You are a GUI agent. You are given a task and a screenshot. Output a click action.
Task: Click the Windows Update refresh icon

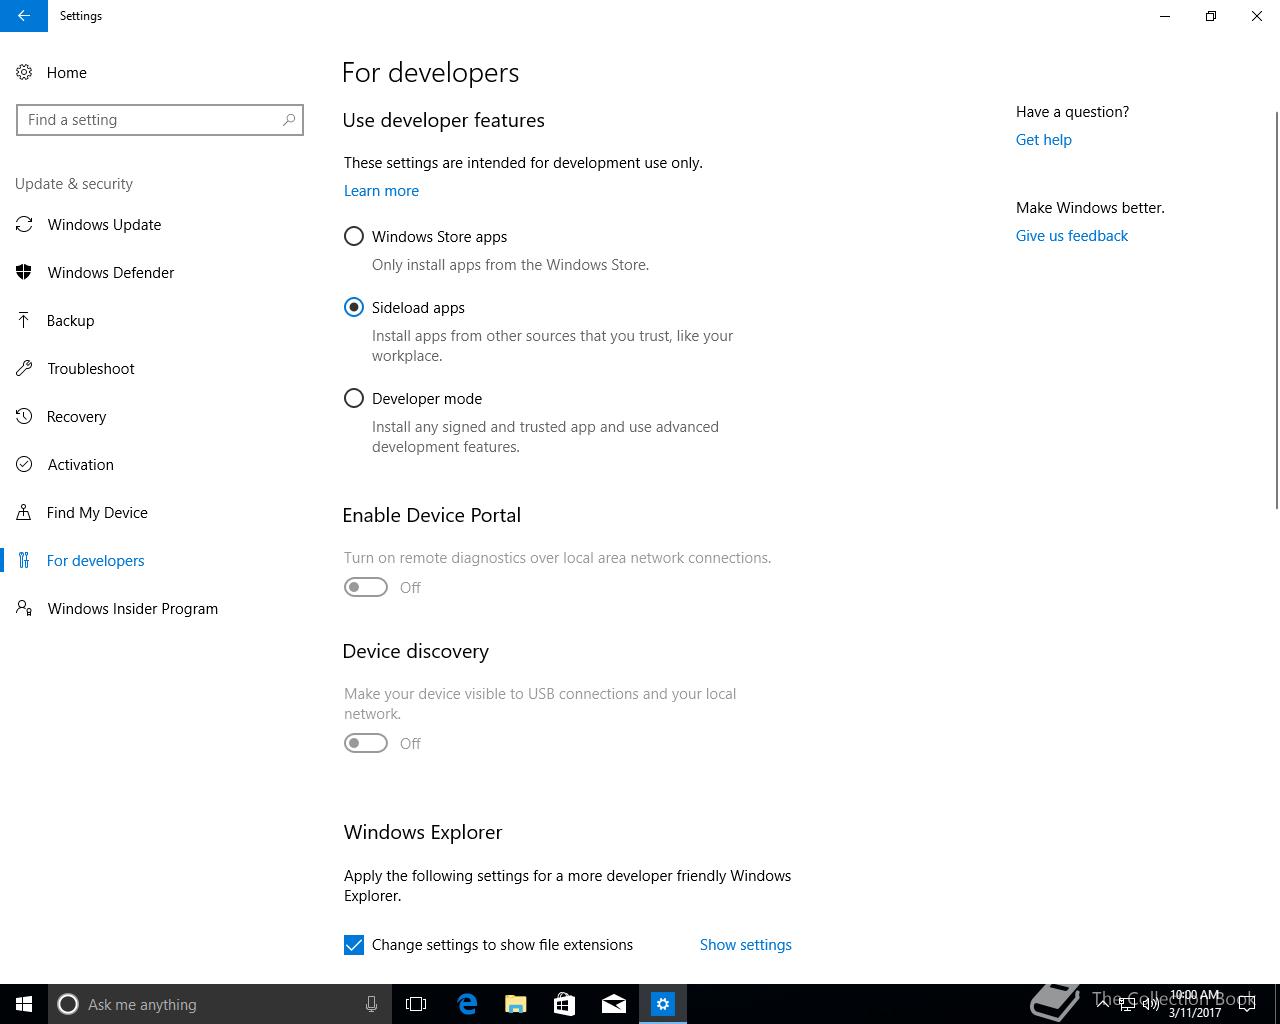click(24, 224)
